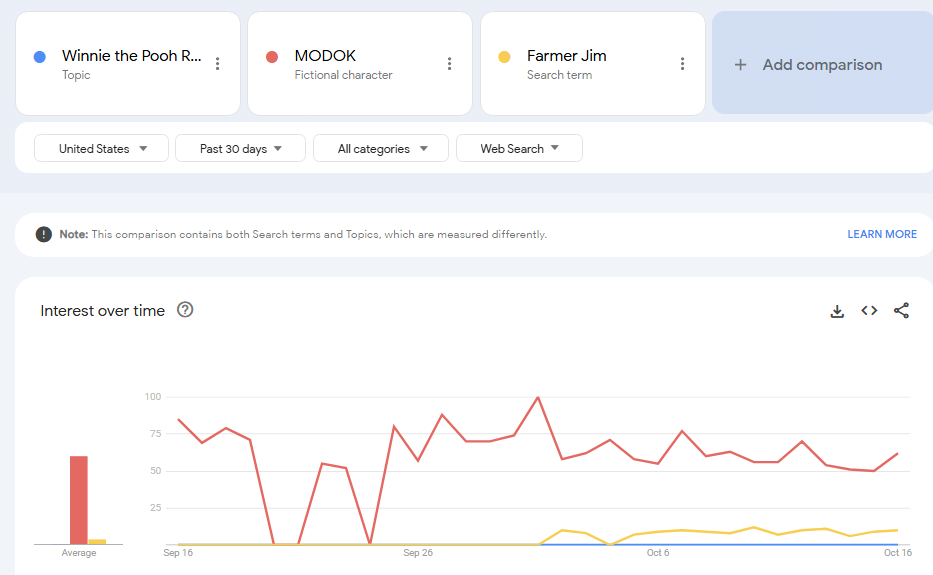Click the Oct 16 axis label
The width and height of the screenshot is (933, 575).
898,553
